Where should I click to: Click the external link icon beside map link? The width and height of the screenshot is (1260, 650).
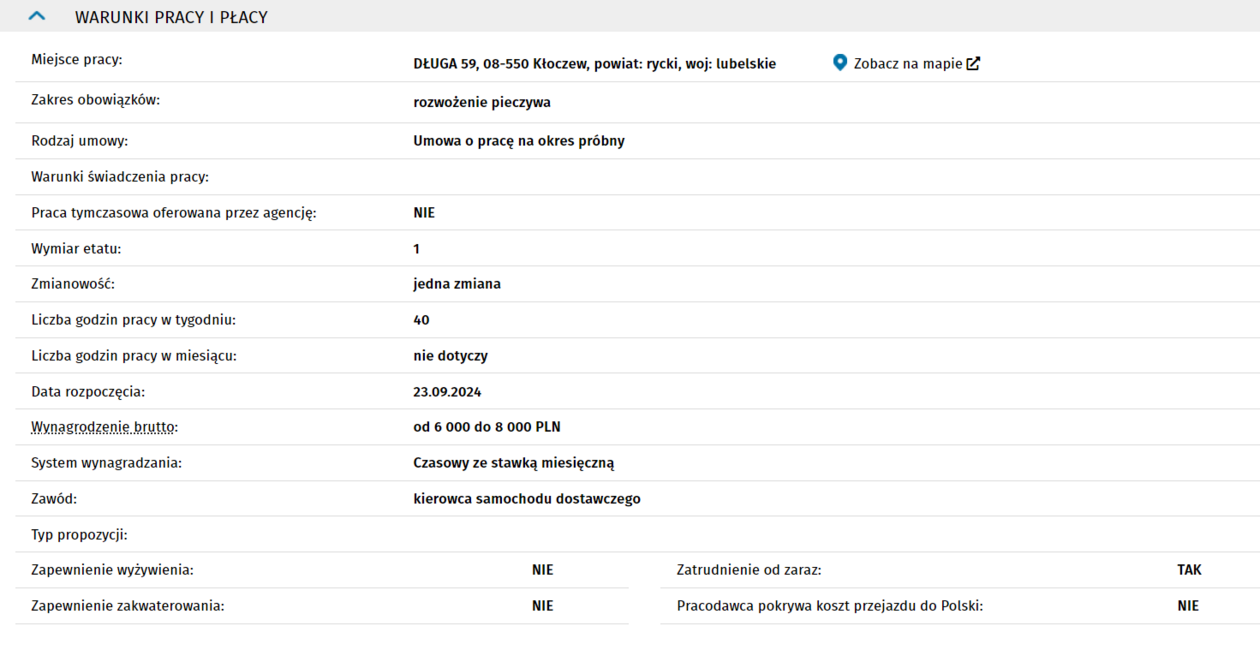pyautogui.click(x=973, y=64)
